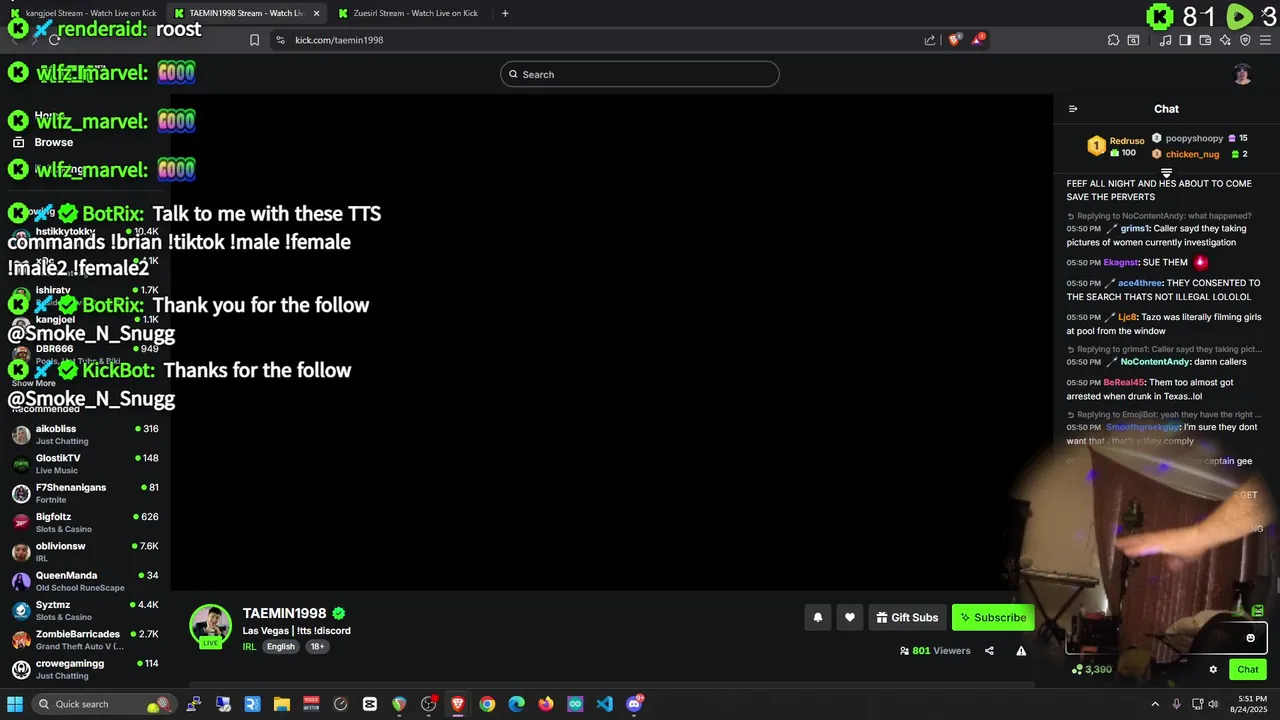Click the IRL category link

pos(249,647)
